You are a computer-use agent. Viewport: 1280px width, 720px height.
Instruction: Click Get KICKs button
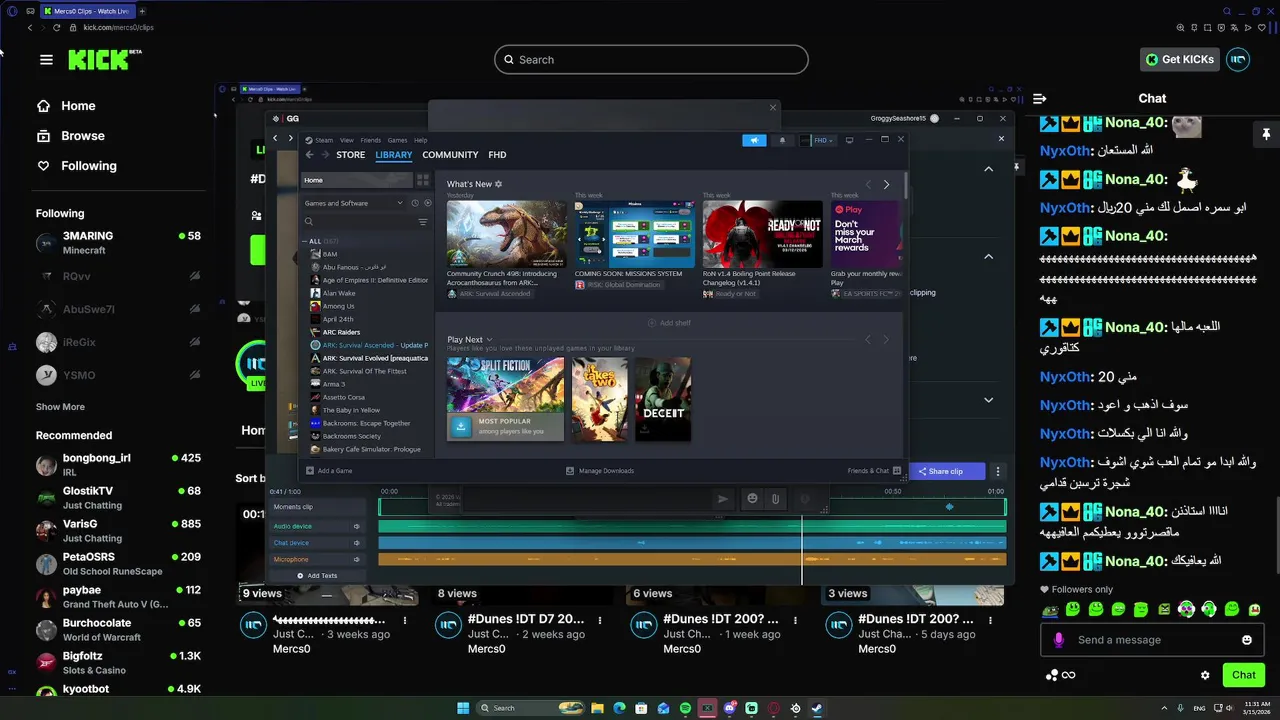1180,59
